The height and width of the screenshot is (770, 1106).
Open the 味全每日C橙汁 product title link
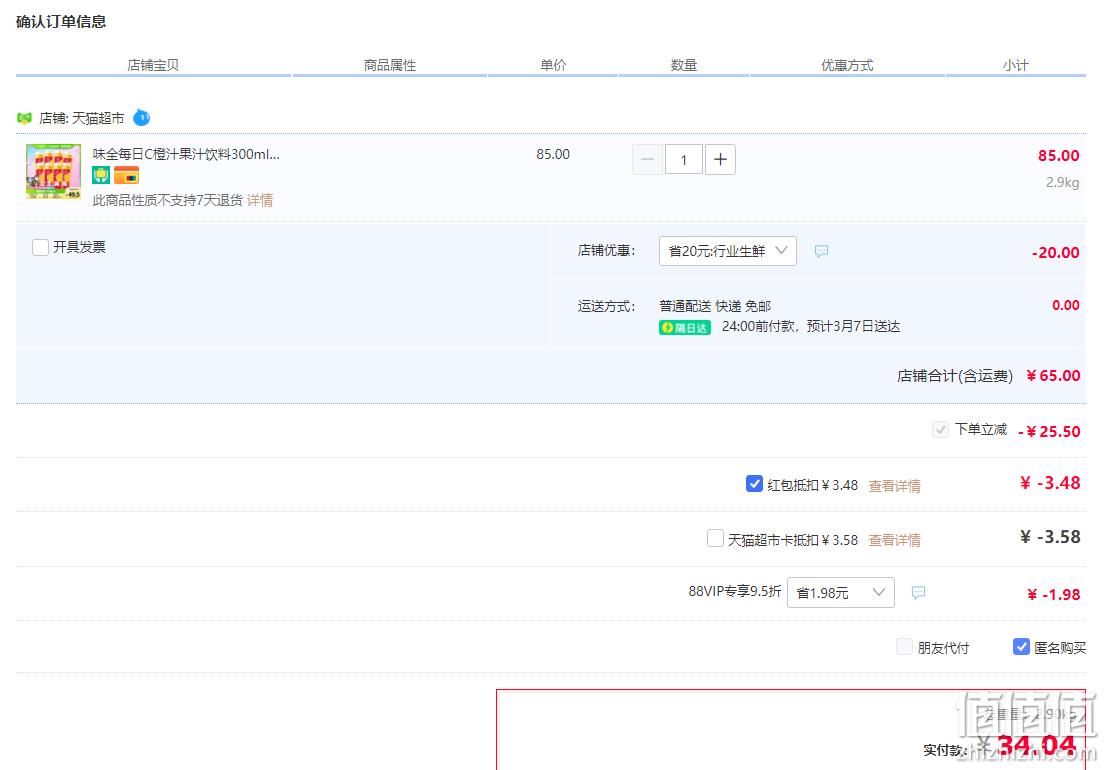click(186, 154)
